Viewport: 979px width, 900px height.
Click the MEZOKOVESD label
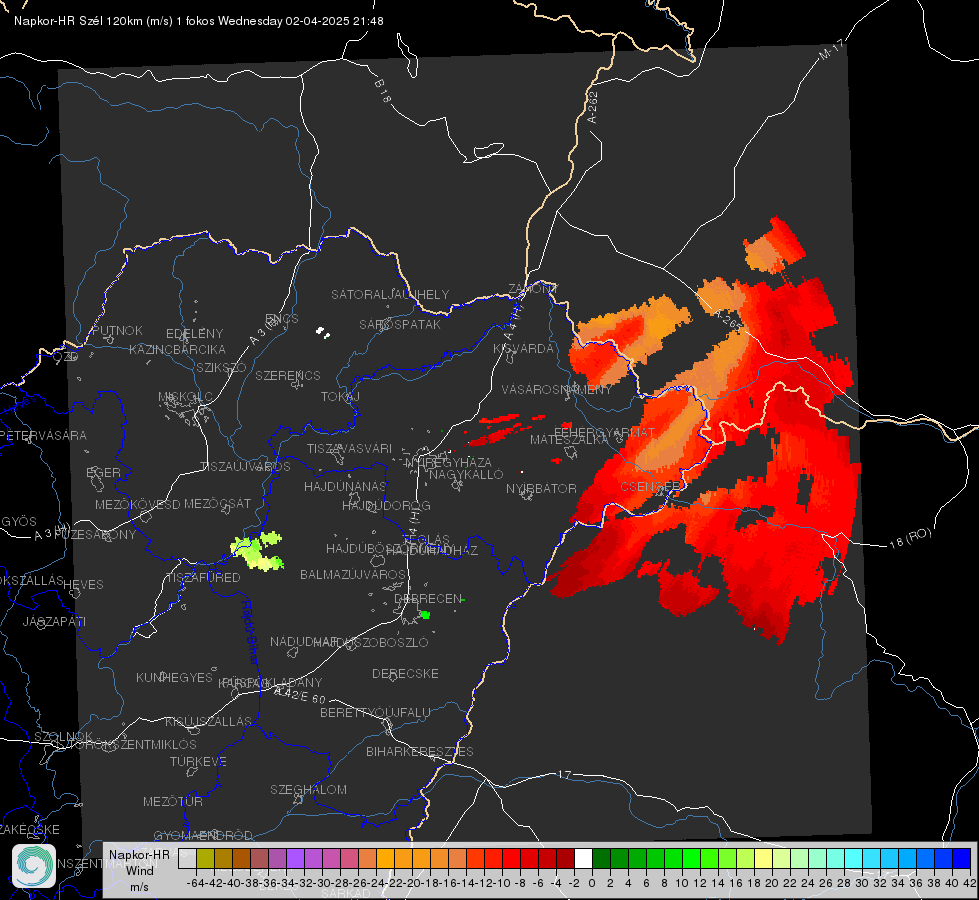[138, 504]
